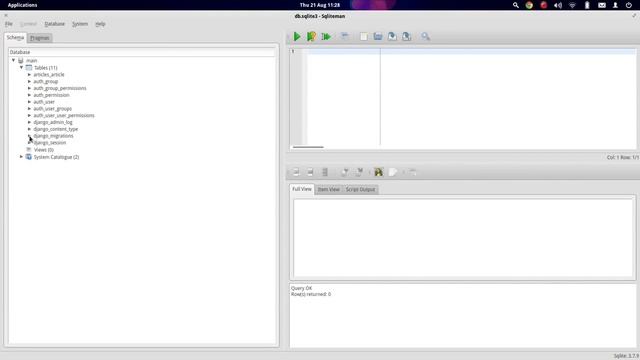Expand the django_admin_log table
The image size is (640, 360).
[29, 122]
